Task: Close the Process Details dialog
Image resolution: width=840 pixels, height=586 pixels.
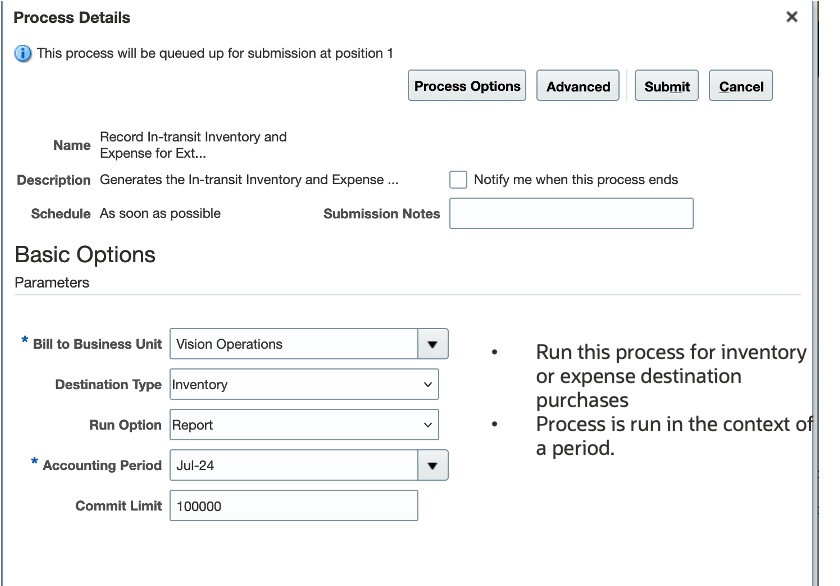Action: [792, 17]
